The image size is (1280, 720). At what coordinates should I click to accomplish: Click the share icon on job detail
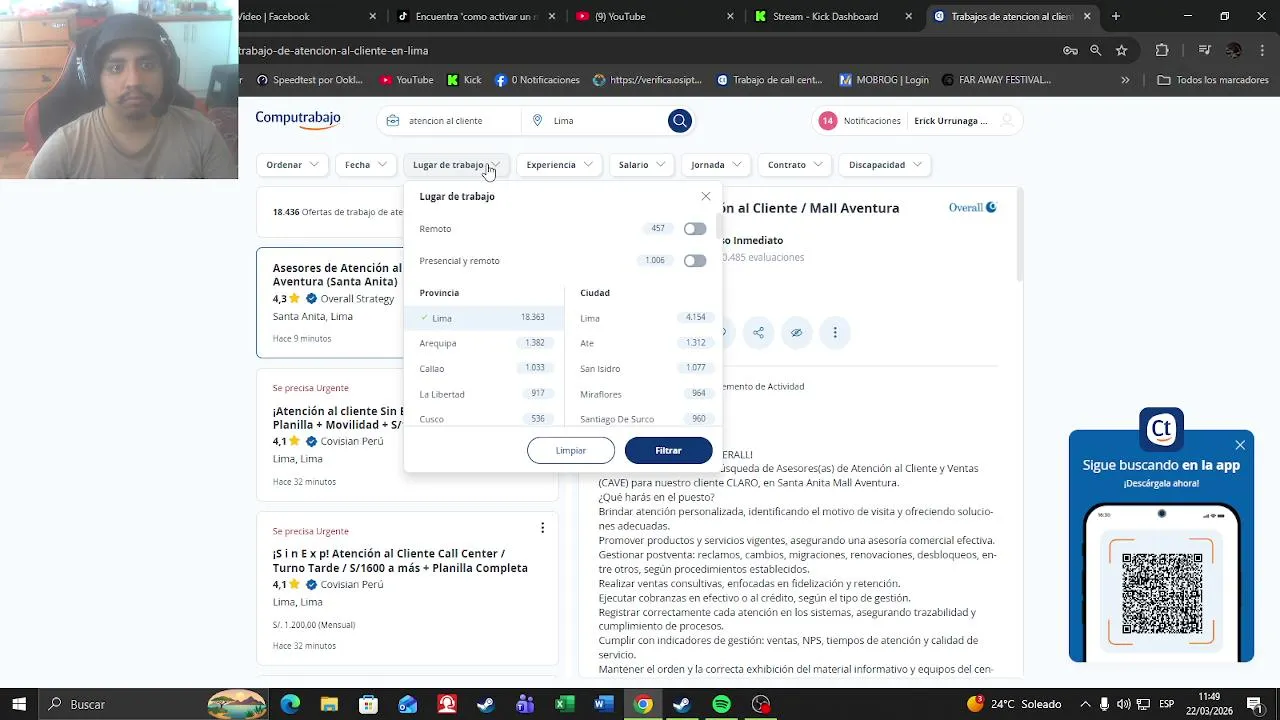759,333
